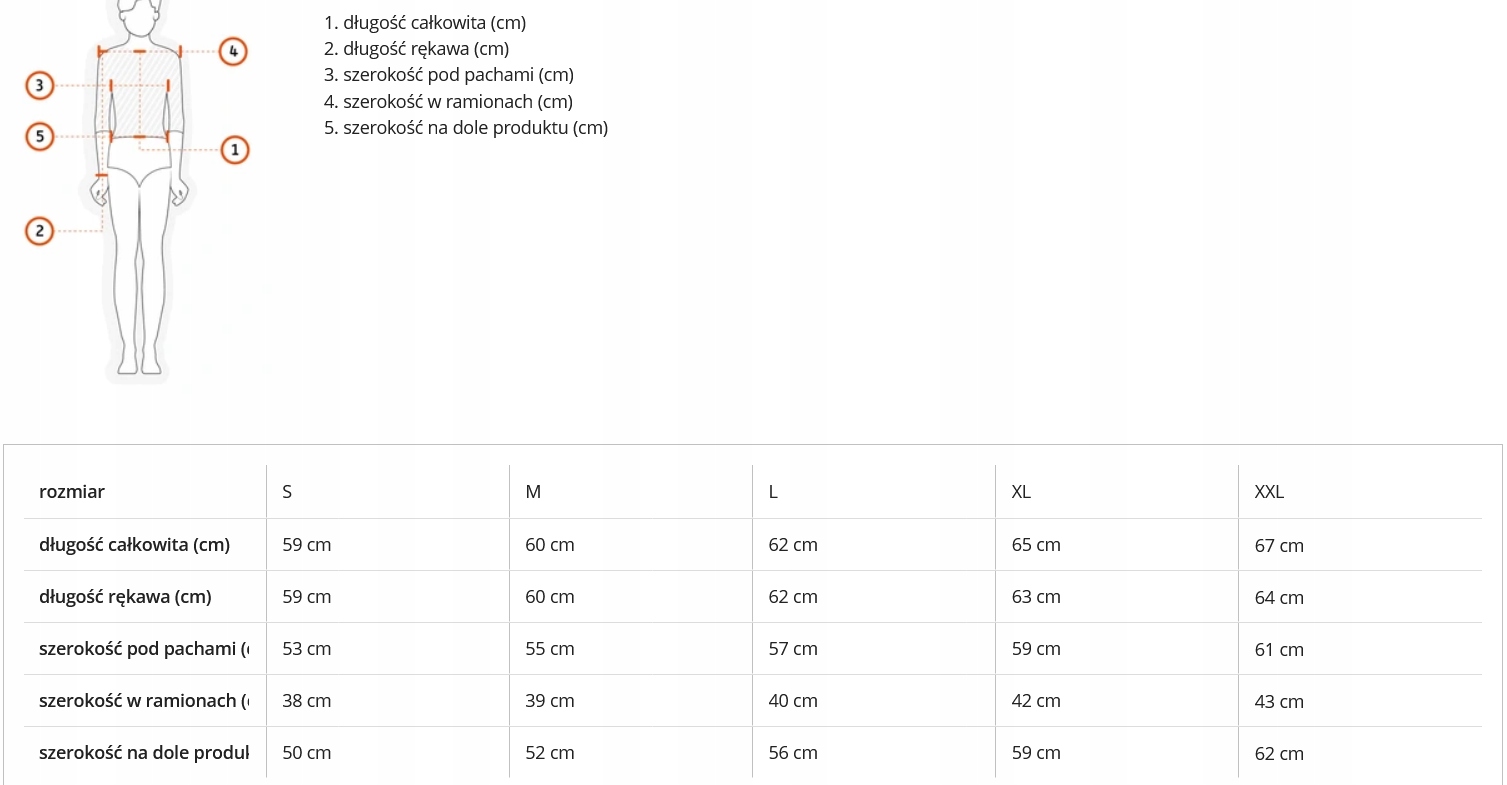Click the circled number 2 marker on diagram

coord(39,232)
